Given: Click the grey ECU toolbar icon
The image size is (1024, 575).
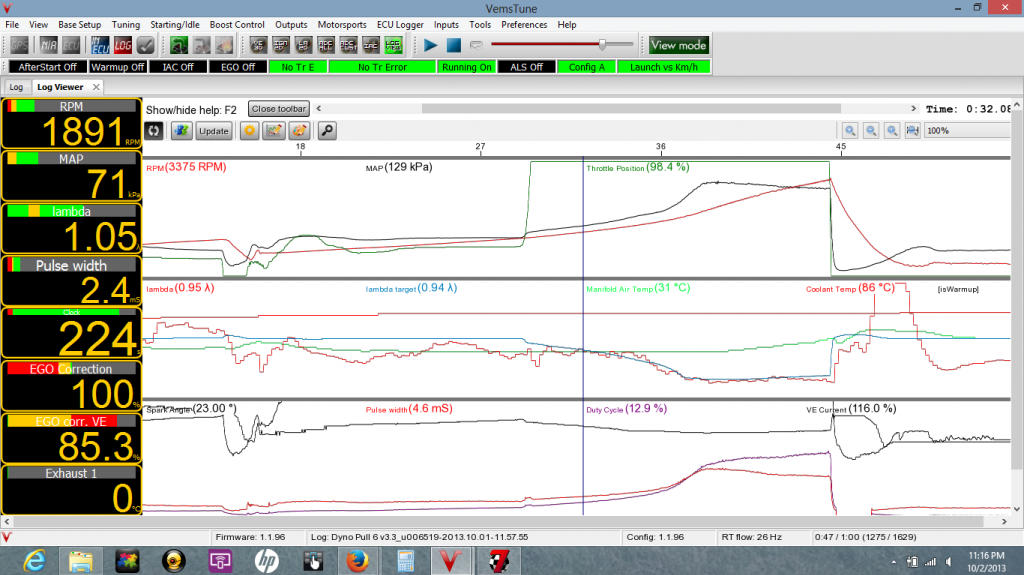Looking at the screenshot, I should pos(71,45).
